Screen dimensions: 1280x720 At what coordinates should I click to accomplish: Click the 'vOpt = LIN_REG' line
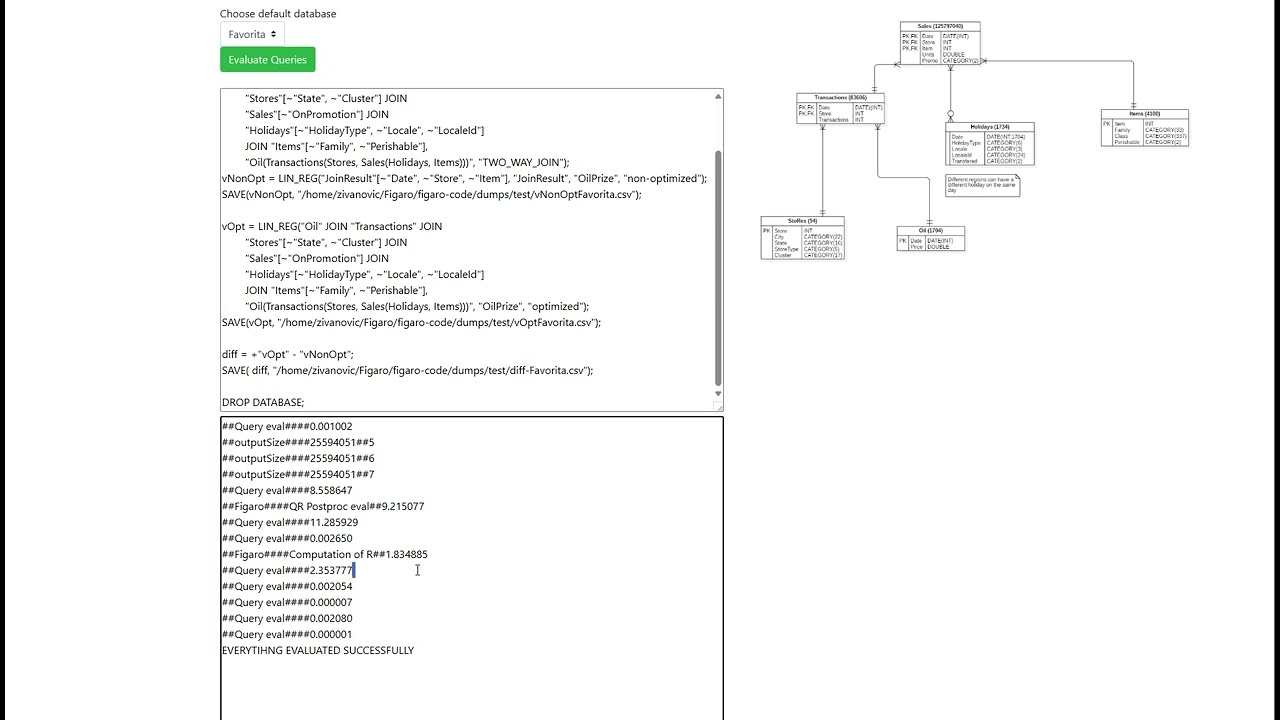[332, 226]
